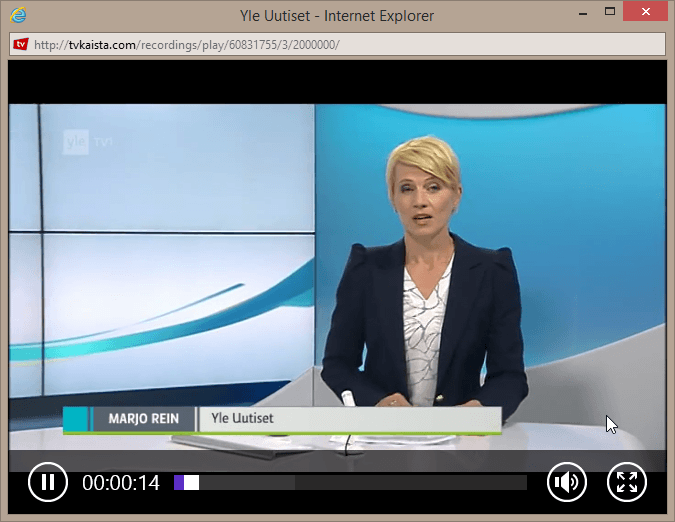Click the white playhead on the progress bar
The image size is (675, 522).
pos(192,482)
